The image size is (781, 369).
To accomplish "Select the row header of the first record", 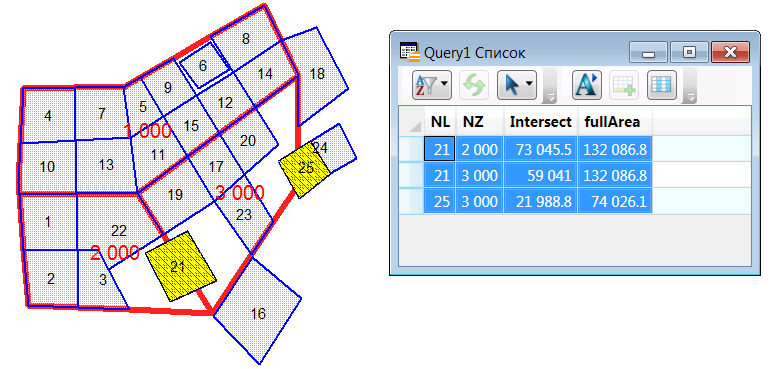I will tap(411, 148).
